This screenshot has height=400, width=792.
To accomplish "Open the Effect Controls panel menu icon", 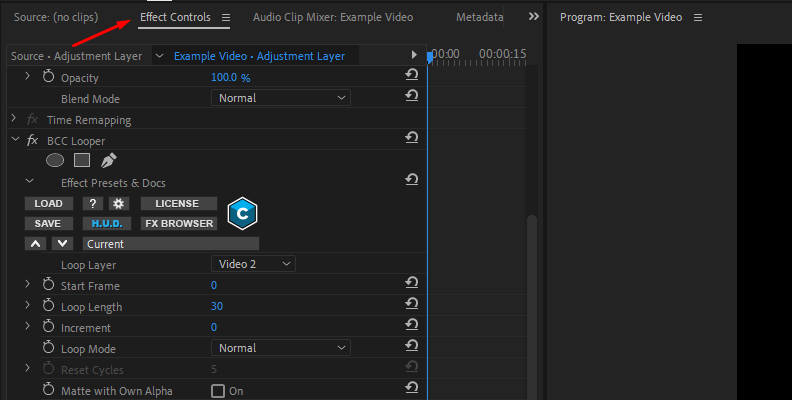I will pyautogui.click(x=226, y=18).
